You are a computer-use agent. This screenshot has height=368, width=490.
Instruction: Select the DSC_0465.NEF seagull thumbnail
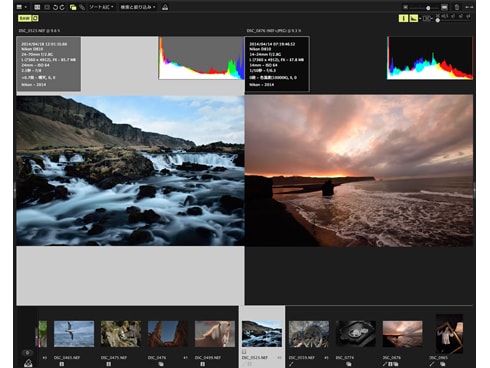[74, 334]
